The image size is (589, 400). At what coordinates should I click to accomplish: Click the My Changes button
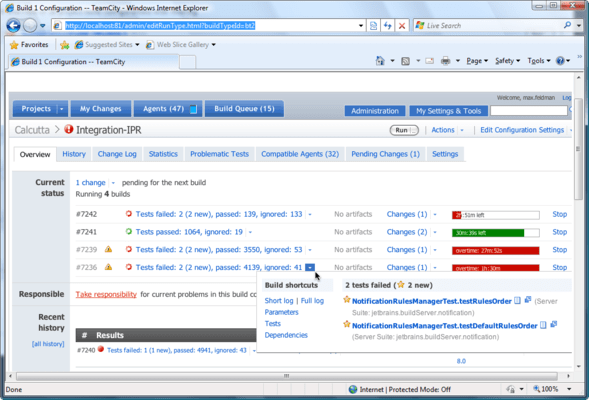point(101,109)
